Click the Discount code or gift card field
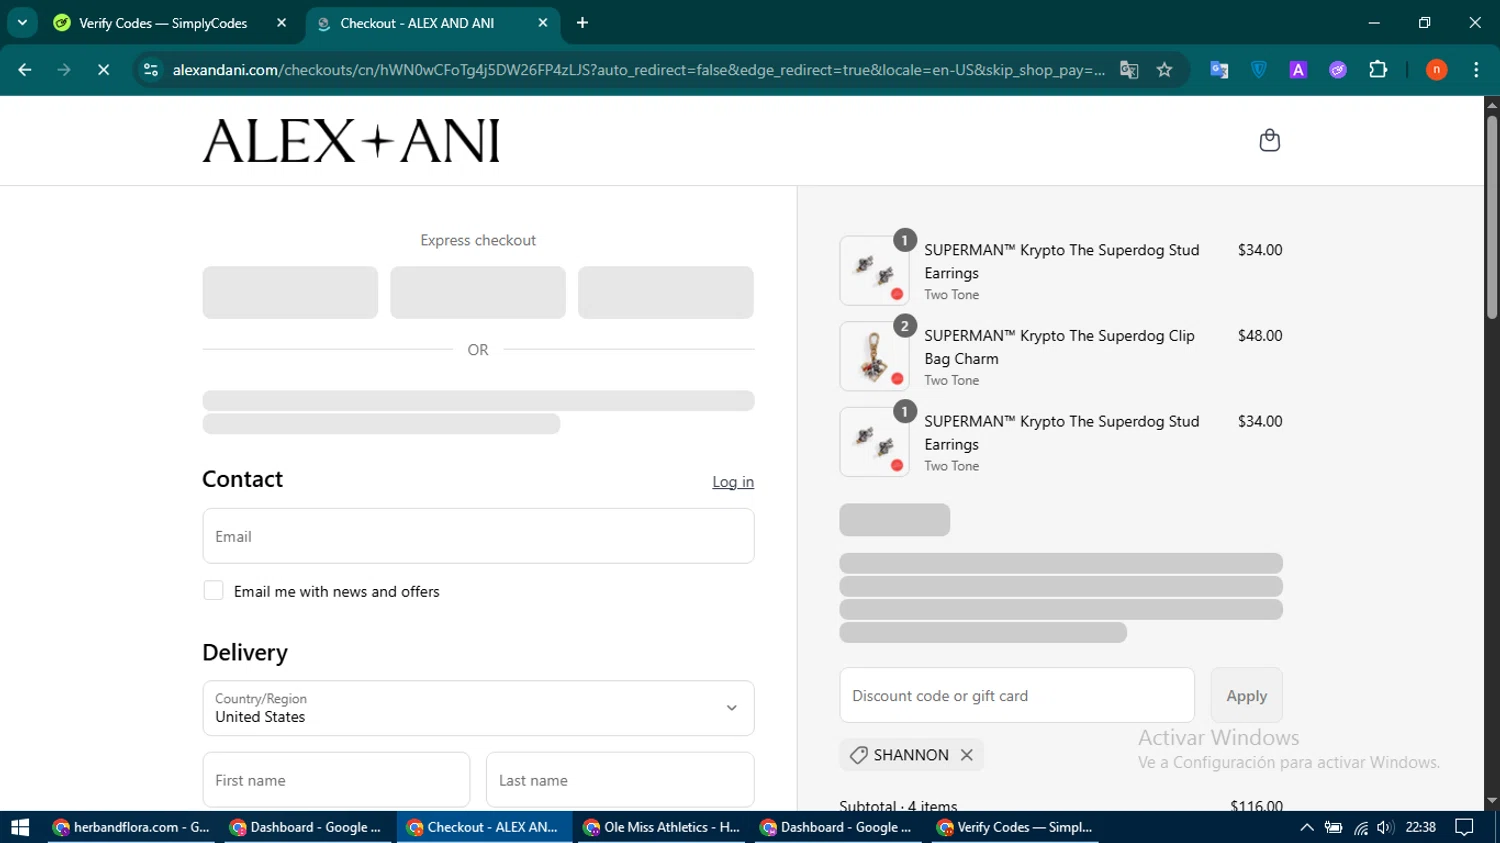Screen dimensions: 1500x843 coord(1017,695)
